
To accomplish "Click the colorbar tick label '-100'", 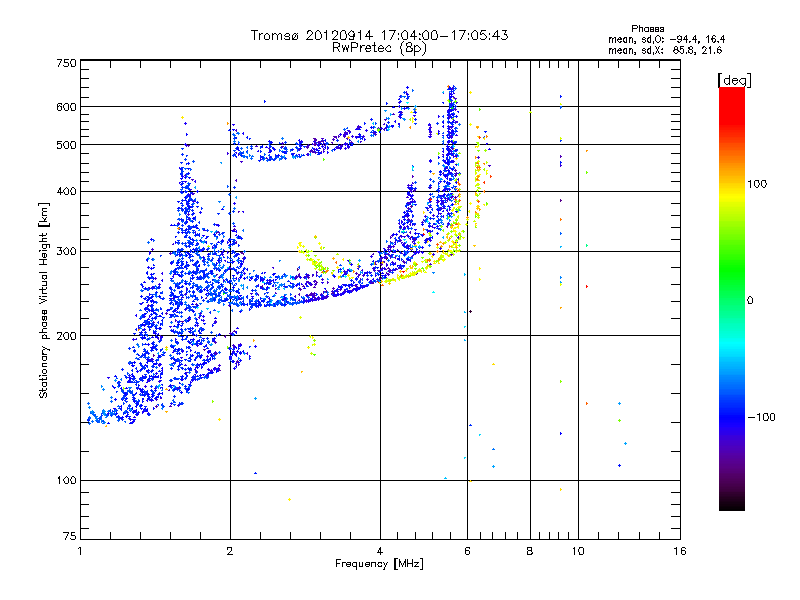I will coord(761,417).
